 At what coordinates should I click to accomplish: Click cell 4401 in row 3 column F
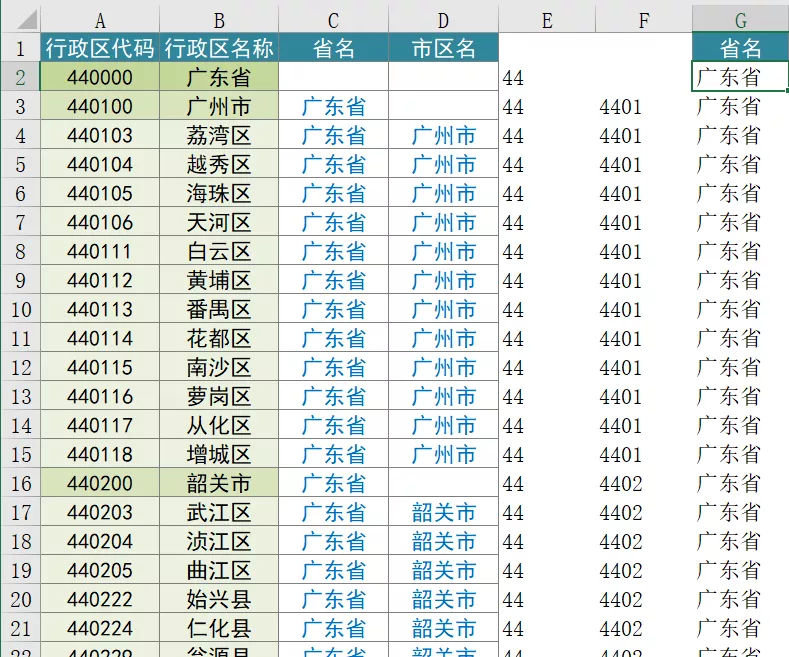[644, 106]
